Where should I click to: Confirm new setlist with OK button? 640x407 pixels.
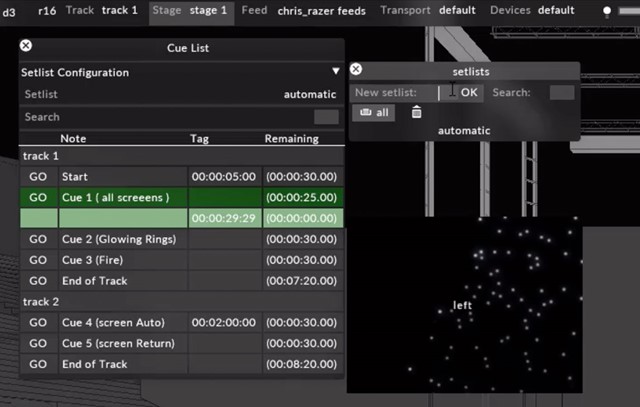click(x=469, y=93)
